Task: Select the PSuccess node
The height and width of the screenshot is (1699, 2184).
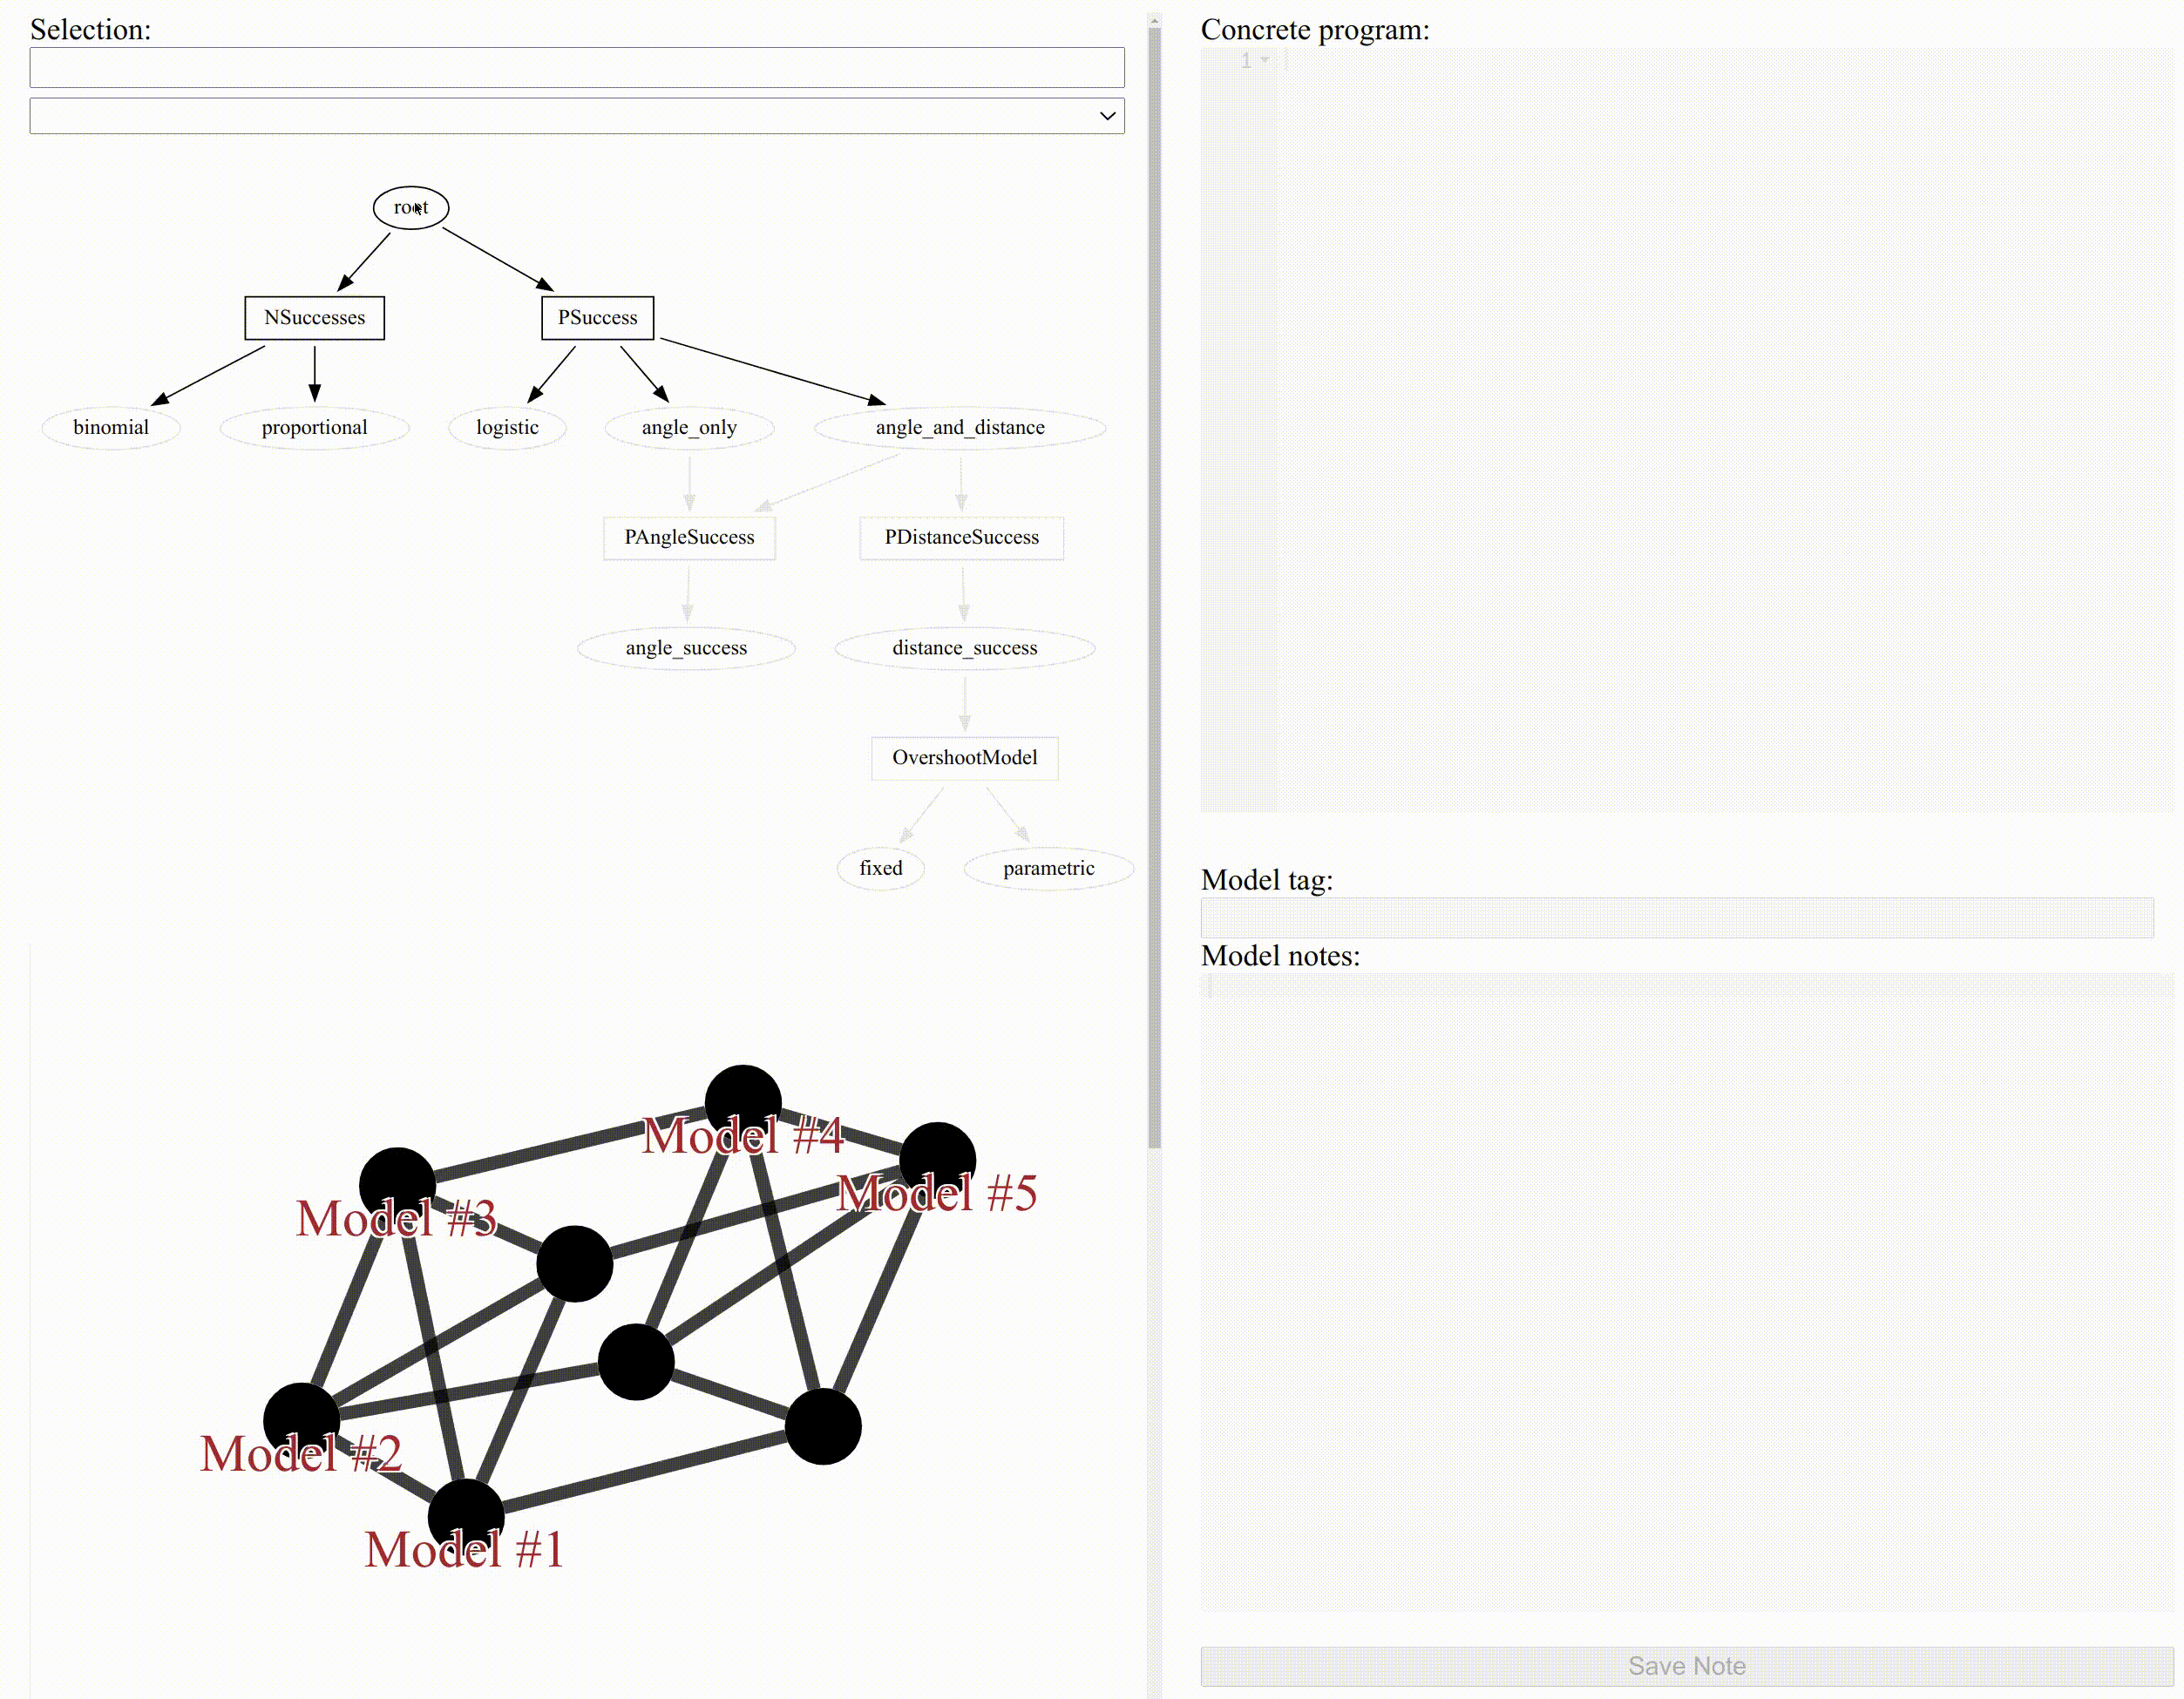Action: coord(597,317)
